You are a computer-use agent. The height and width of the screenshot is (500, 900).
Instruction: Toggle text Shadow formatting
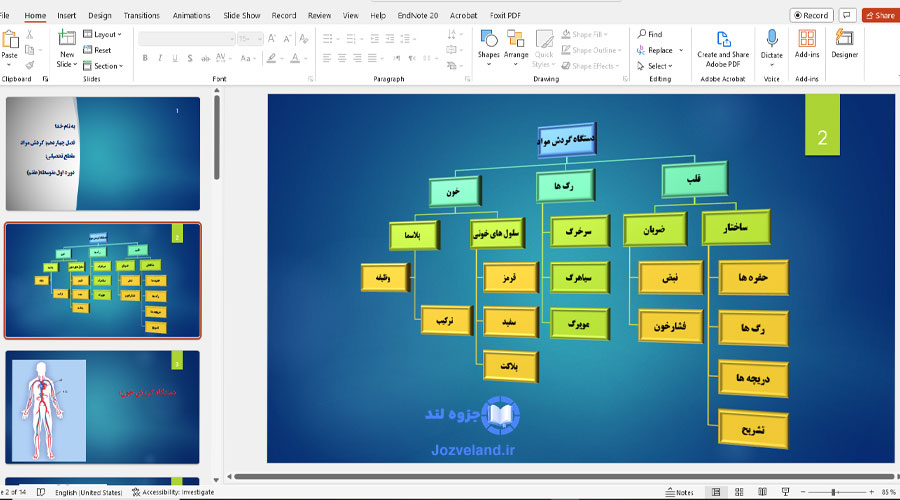pyautogui.click(x=190, y=58)
